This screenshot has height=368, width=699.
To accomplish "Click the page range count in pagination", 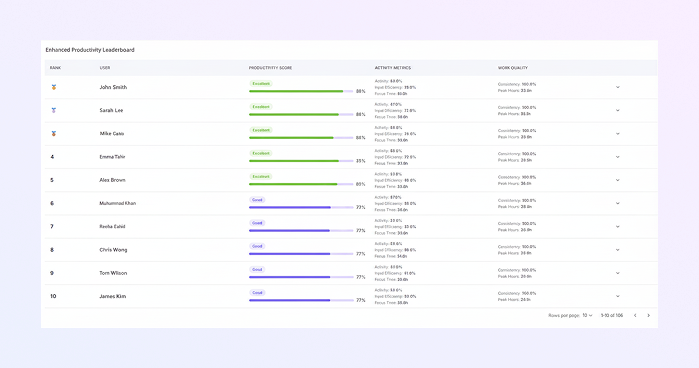I will pyautogui.click(x=612, y=315).
